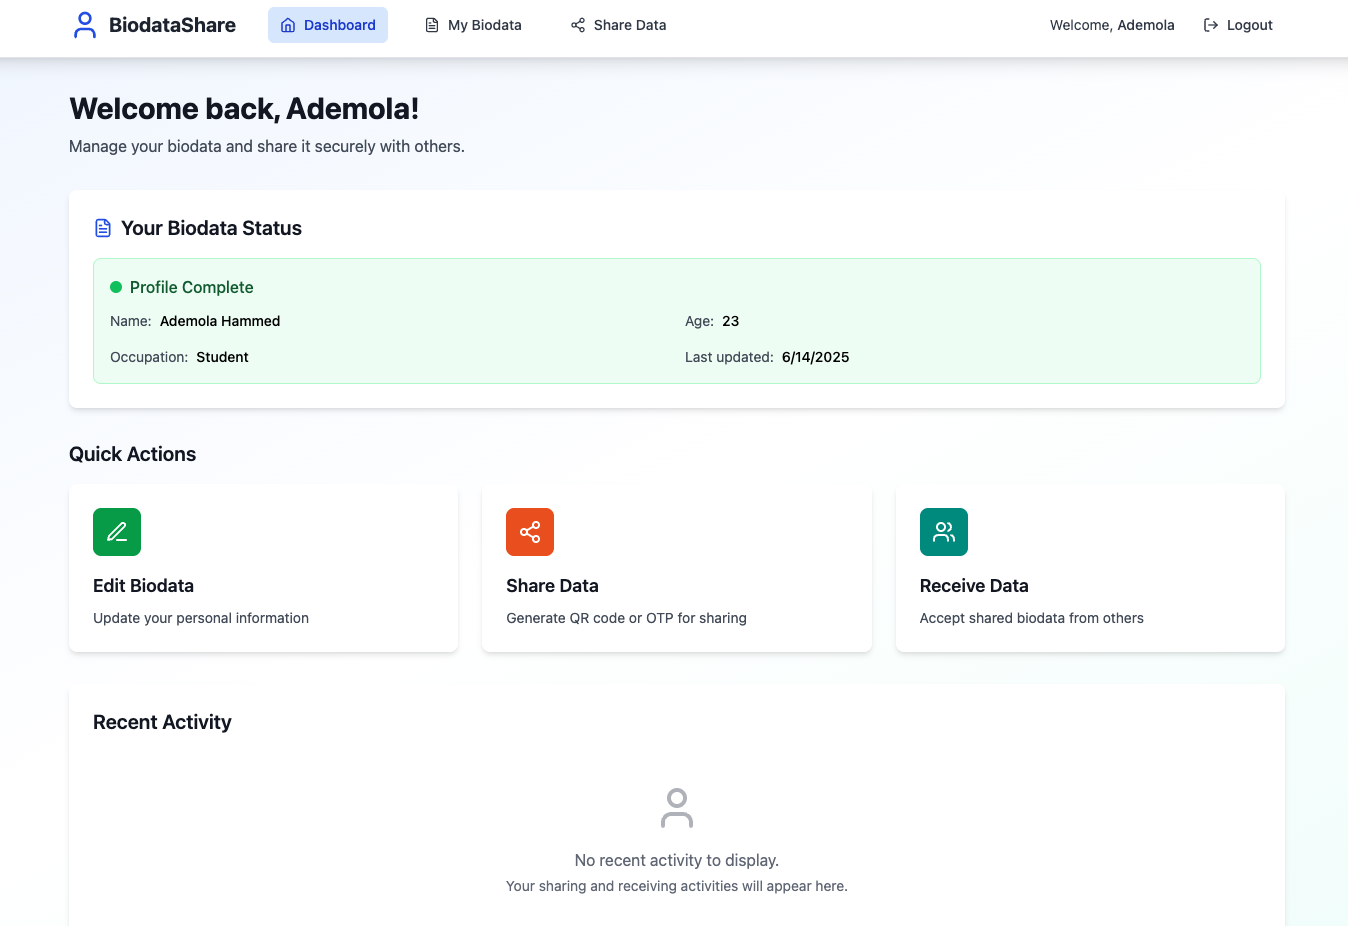The height and width of the screenshot is (926, 1348).
Task: Click 'Accept shared biodata from others' text
Action: (1032, 618)
